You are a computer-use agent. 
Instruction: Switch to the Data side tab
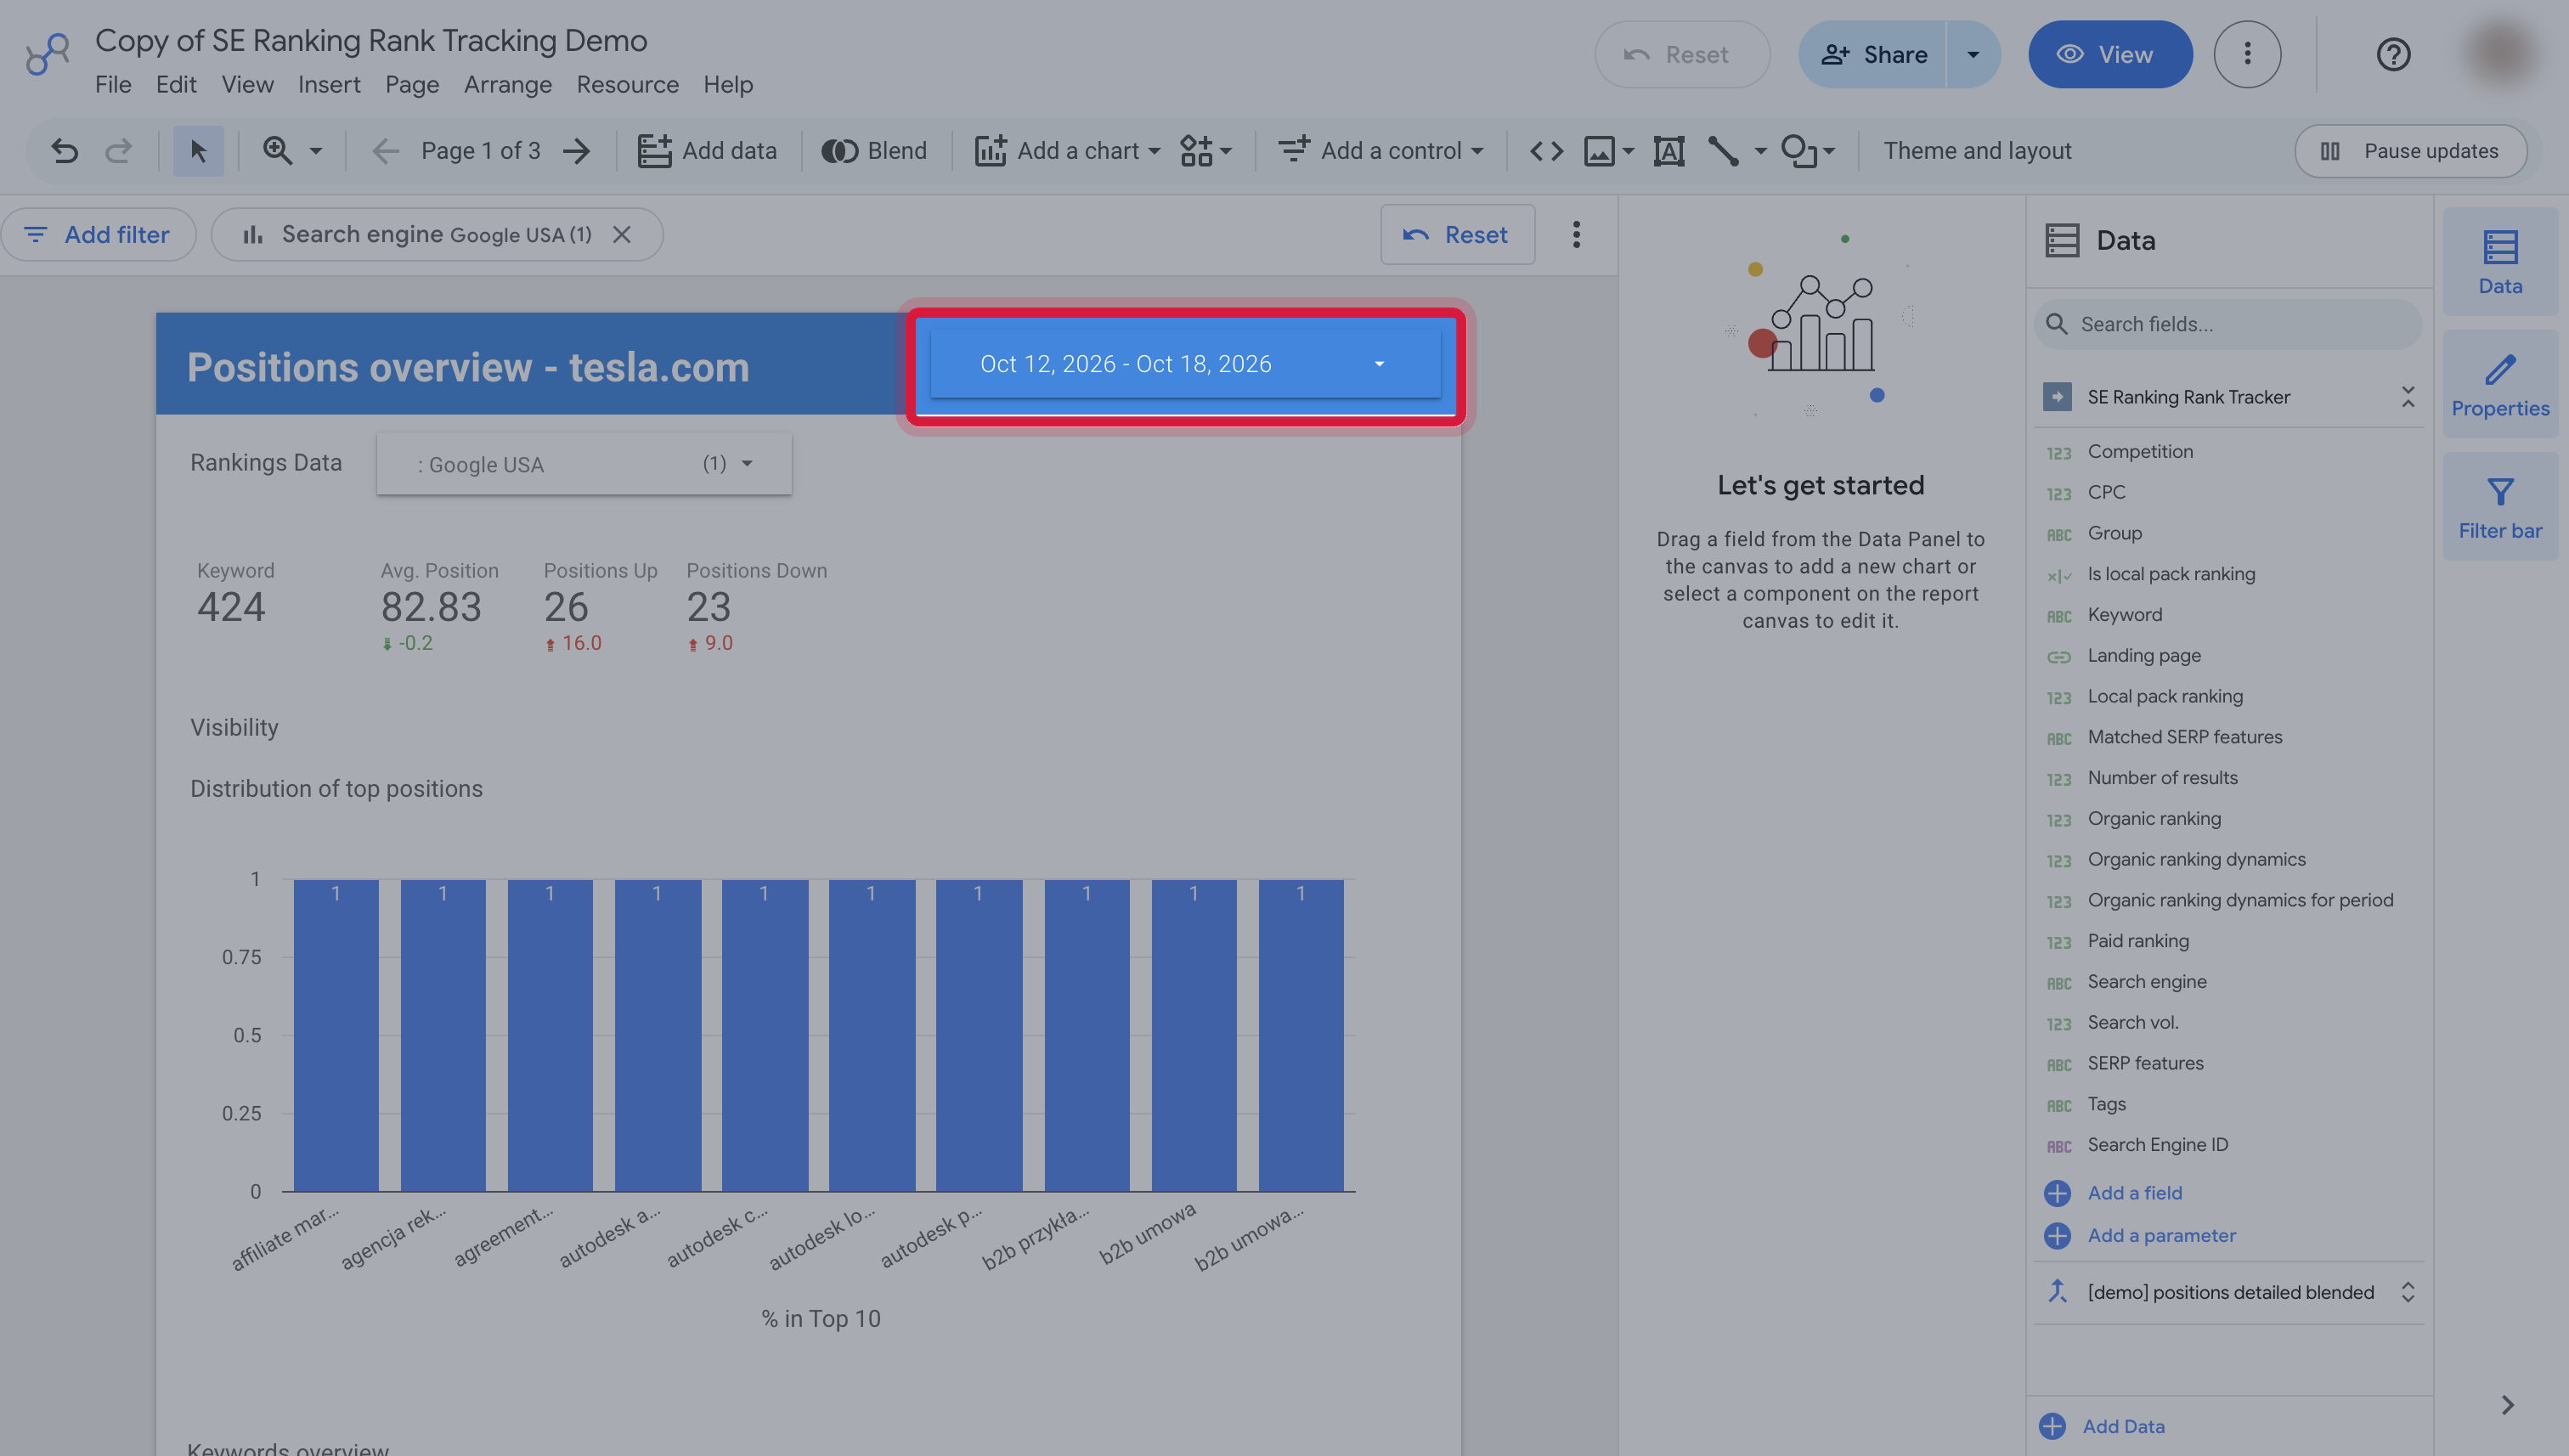click(2500, 262)
